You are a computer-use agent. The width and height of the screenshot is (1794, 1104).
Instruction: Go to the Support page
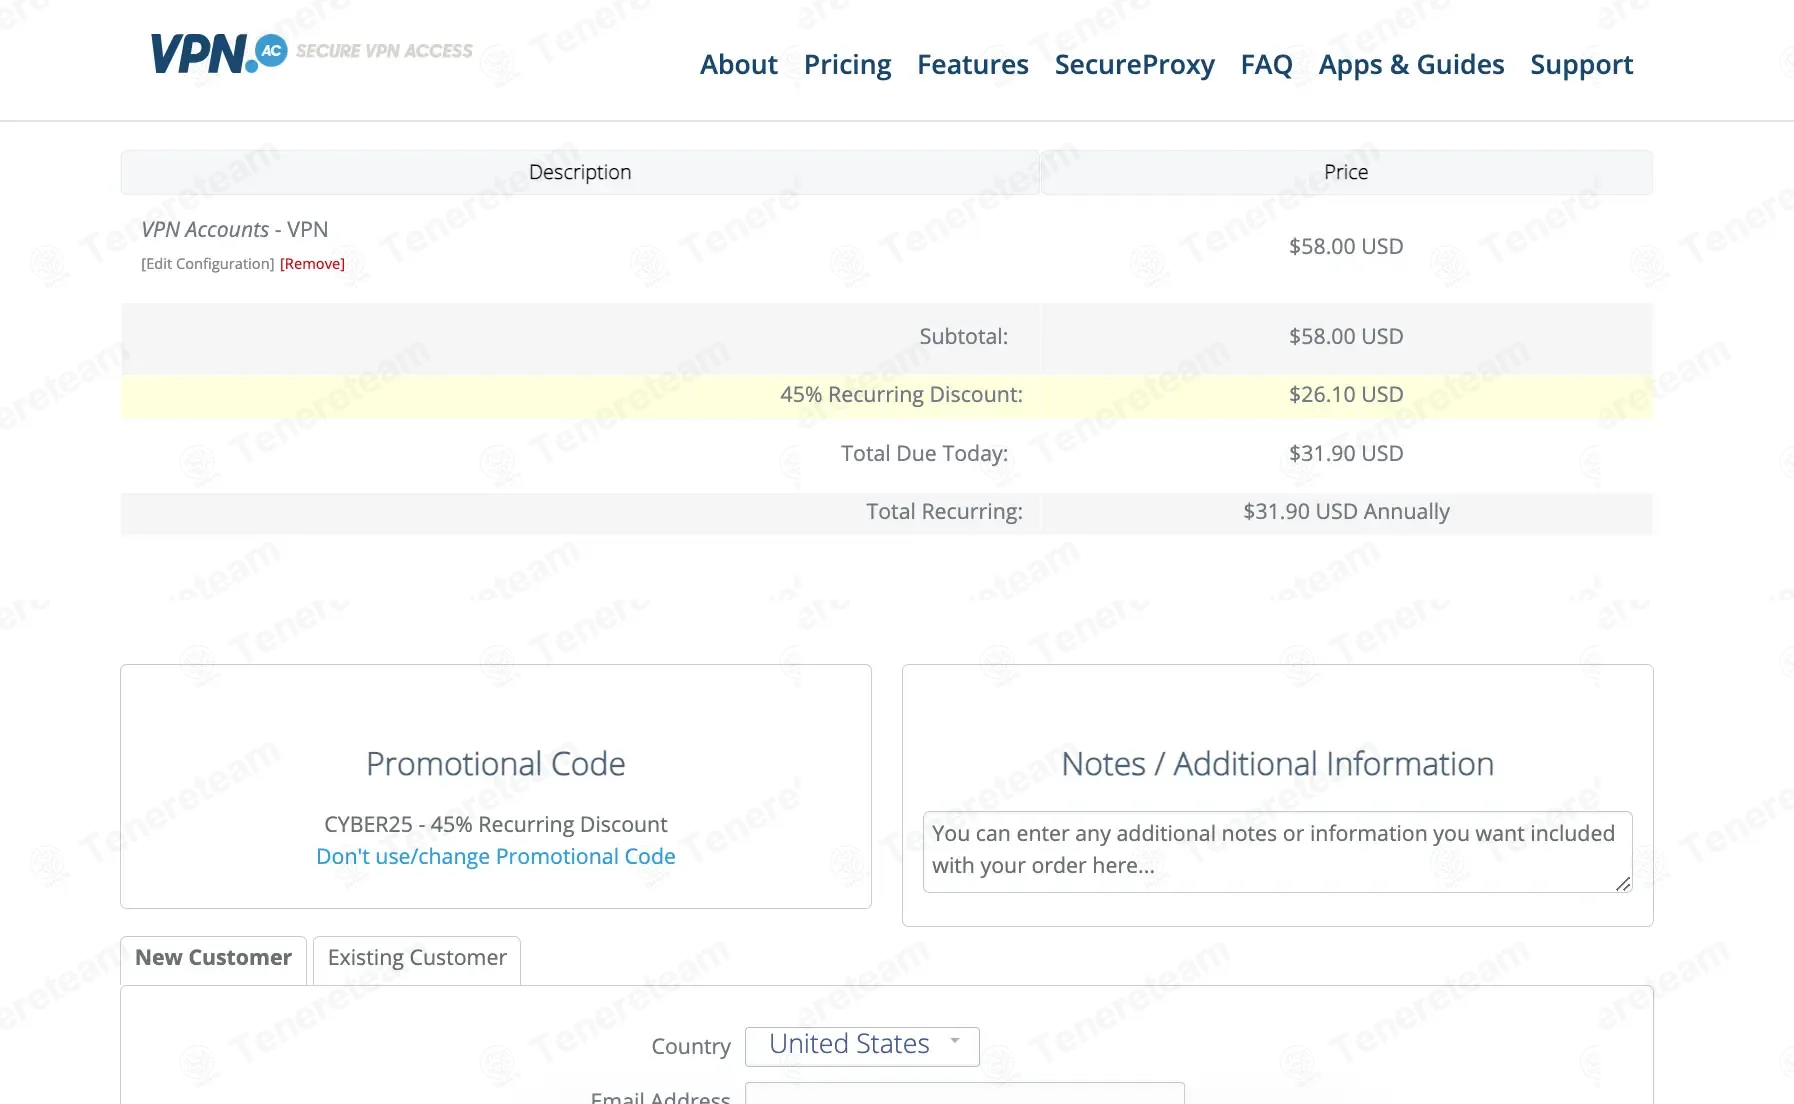tap(1581, 65)
